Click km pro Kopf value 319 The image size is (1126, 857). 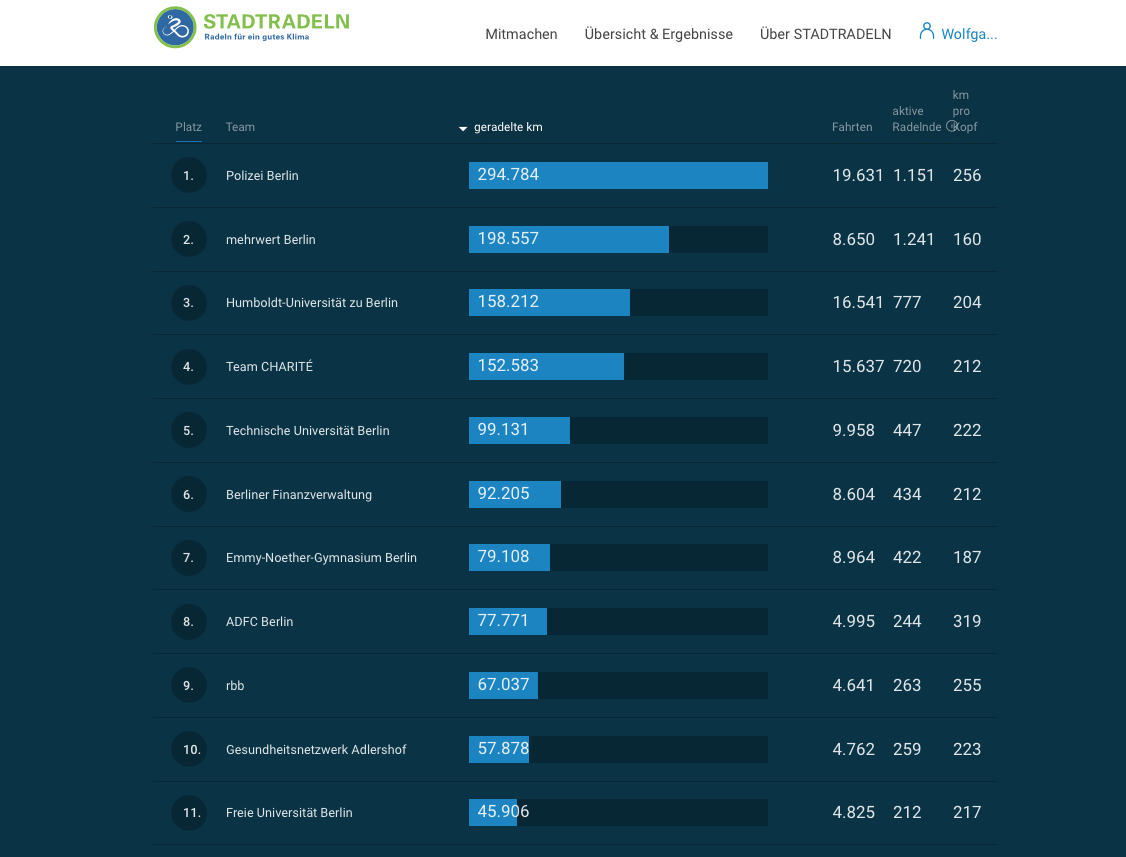[x=967, y=621]
